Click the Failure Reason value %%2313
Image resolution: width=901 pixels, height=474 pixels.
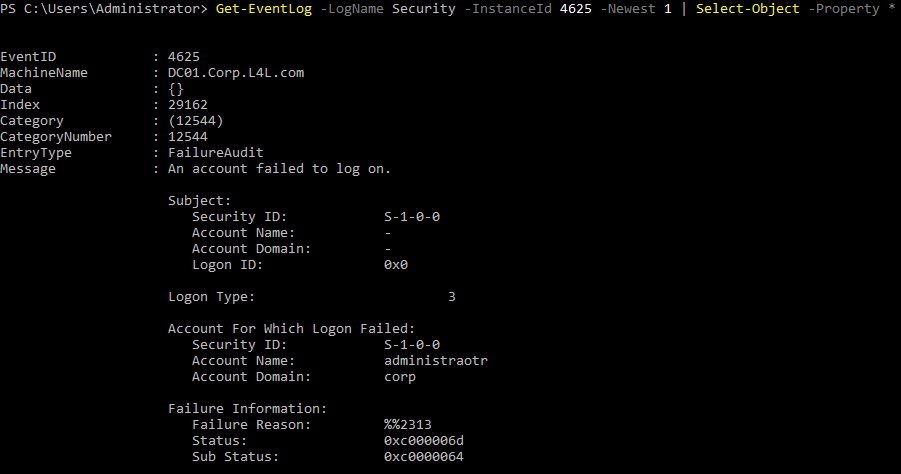pos(408,425)
